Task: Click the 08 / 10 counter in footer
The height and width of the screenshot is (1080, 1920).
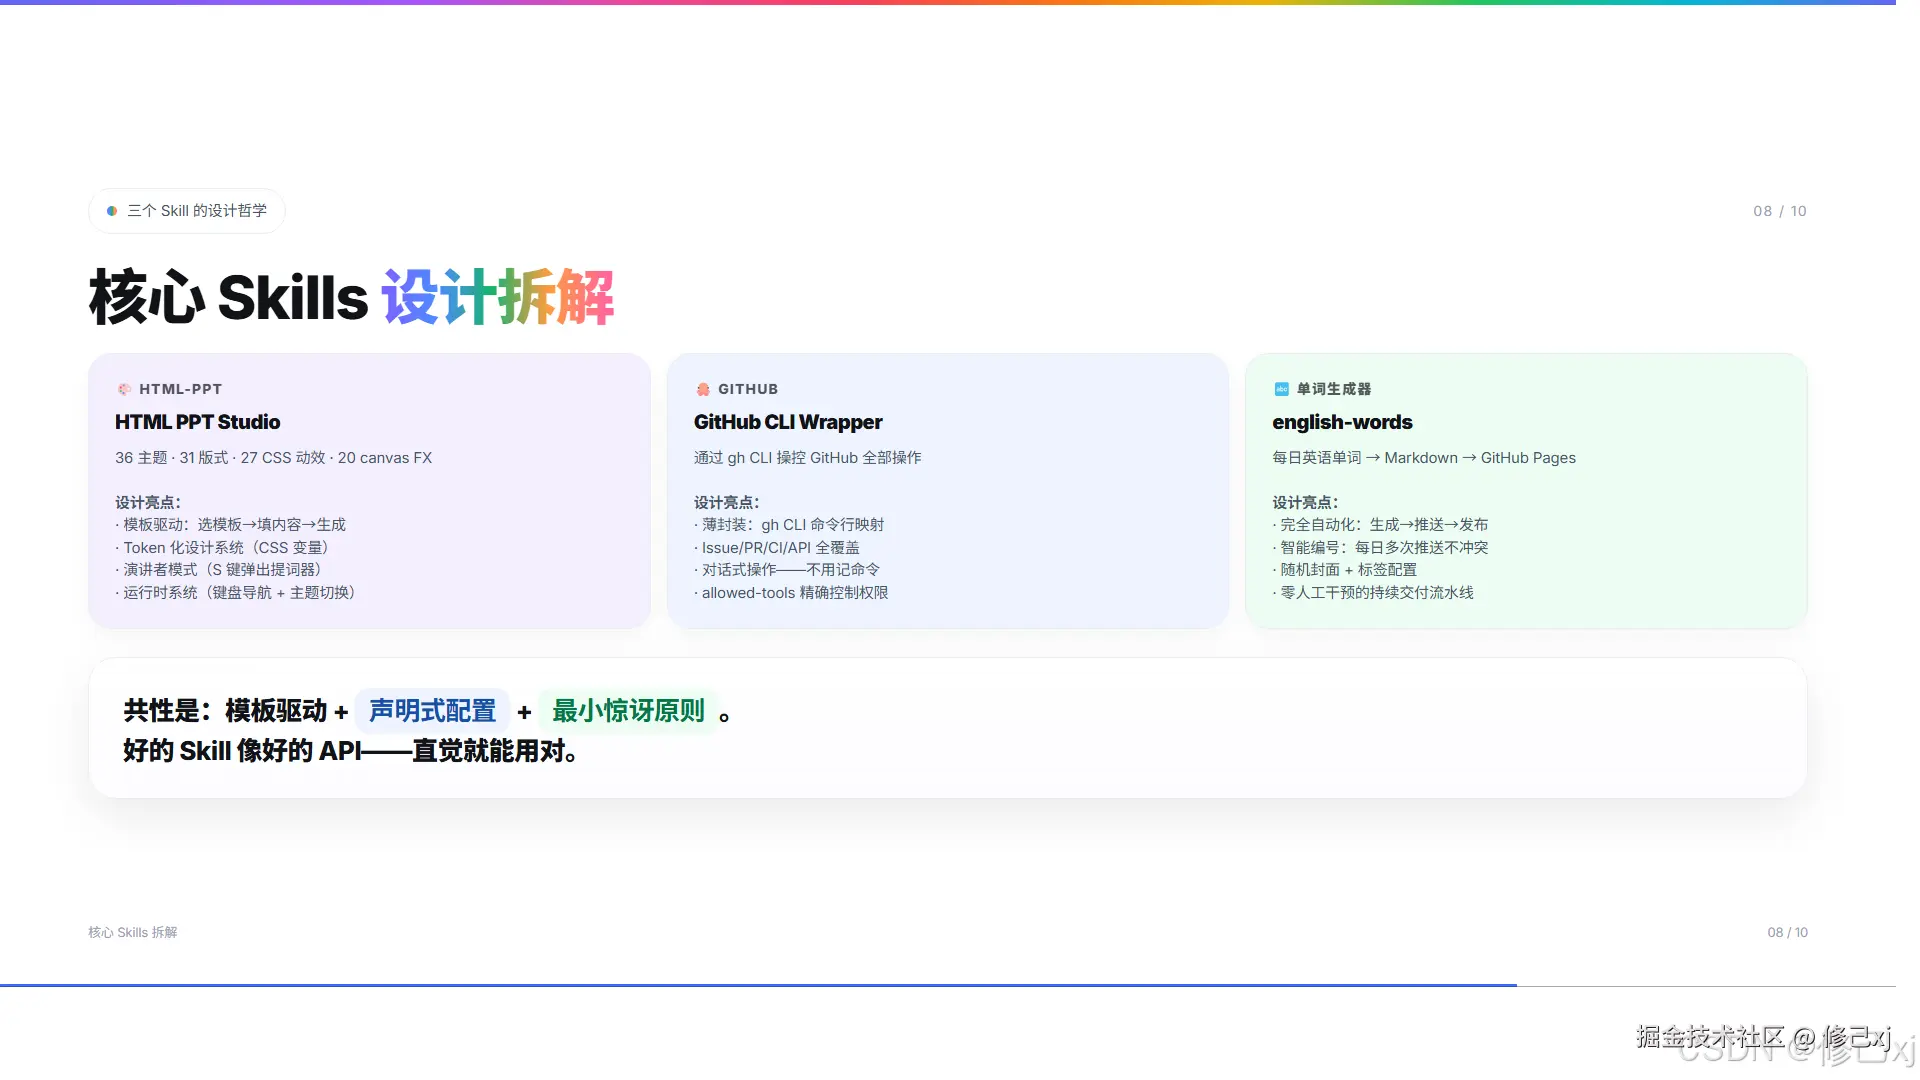Action: click(1787, 932)
